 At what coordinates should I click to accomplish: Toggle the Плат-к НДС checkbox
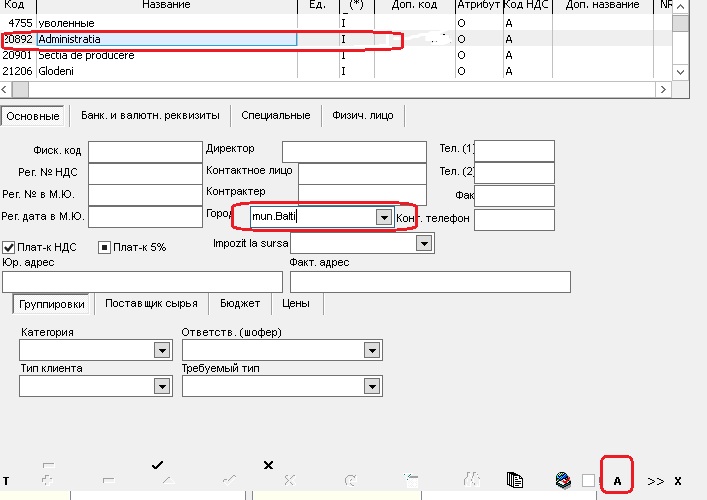tap(9, 247)
